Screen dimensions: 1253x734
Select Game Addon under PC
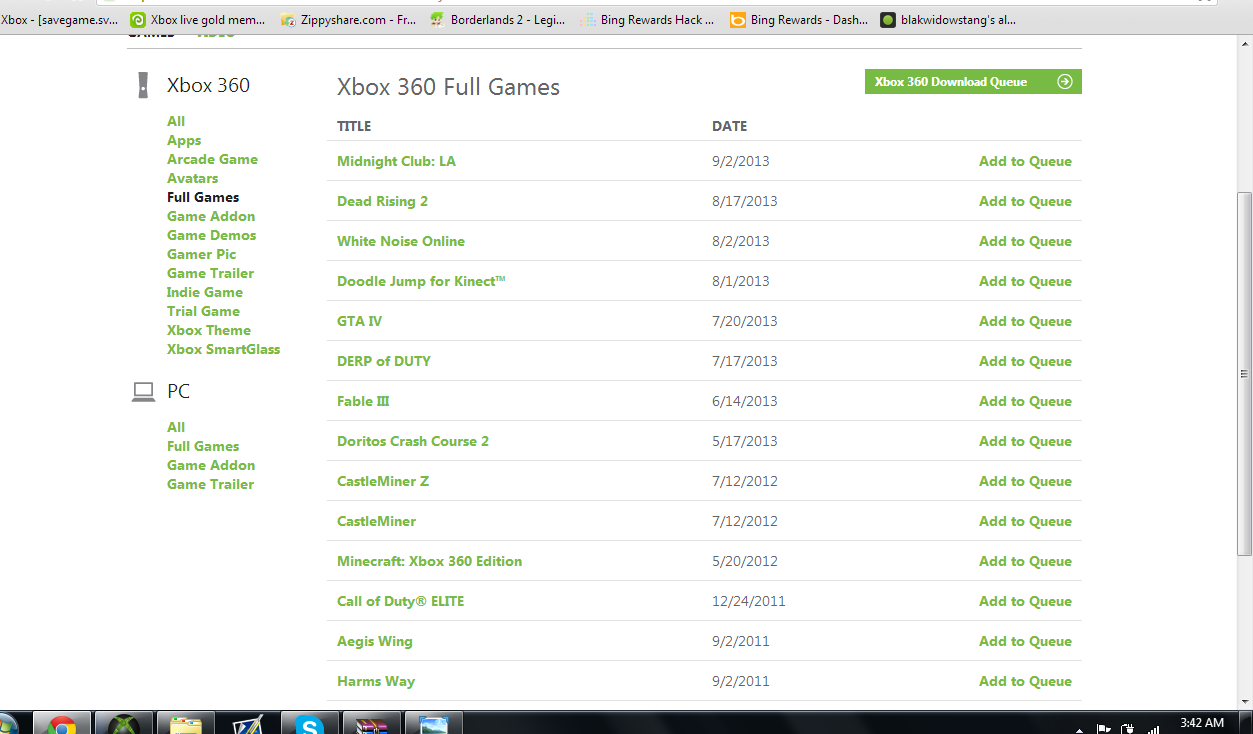coord(211,465)
